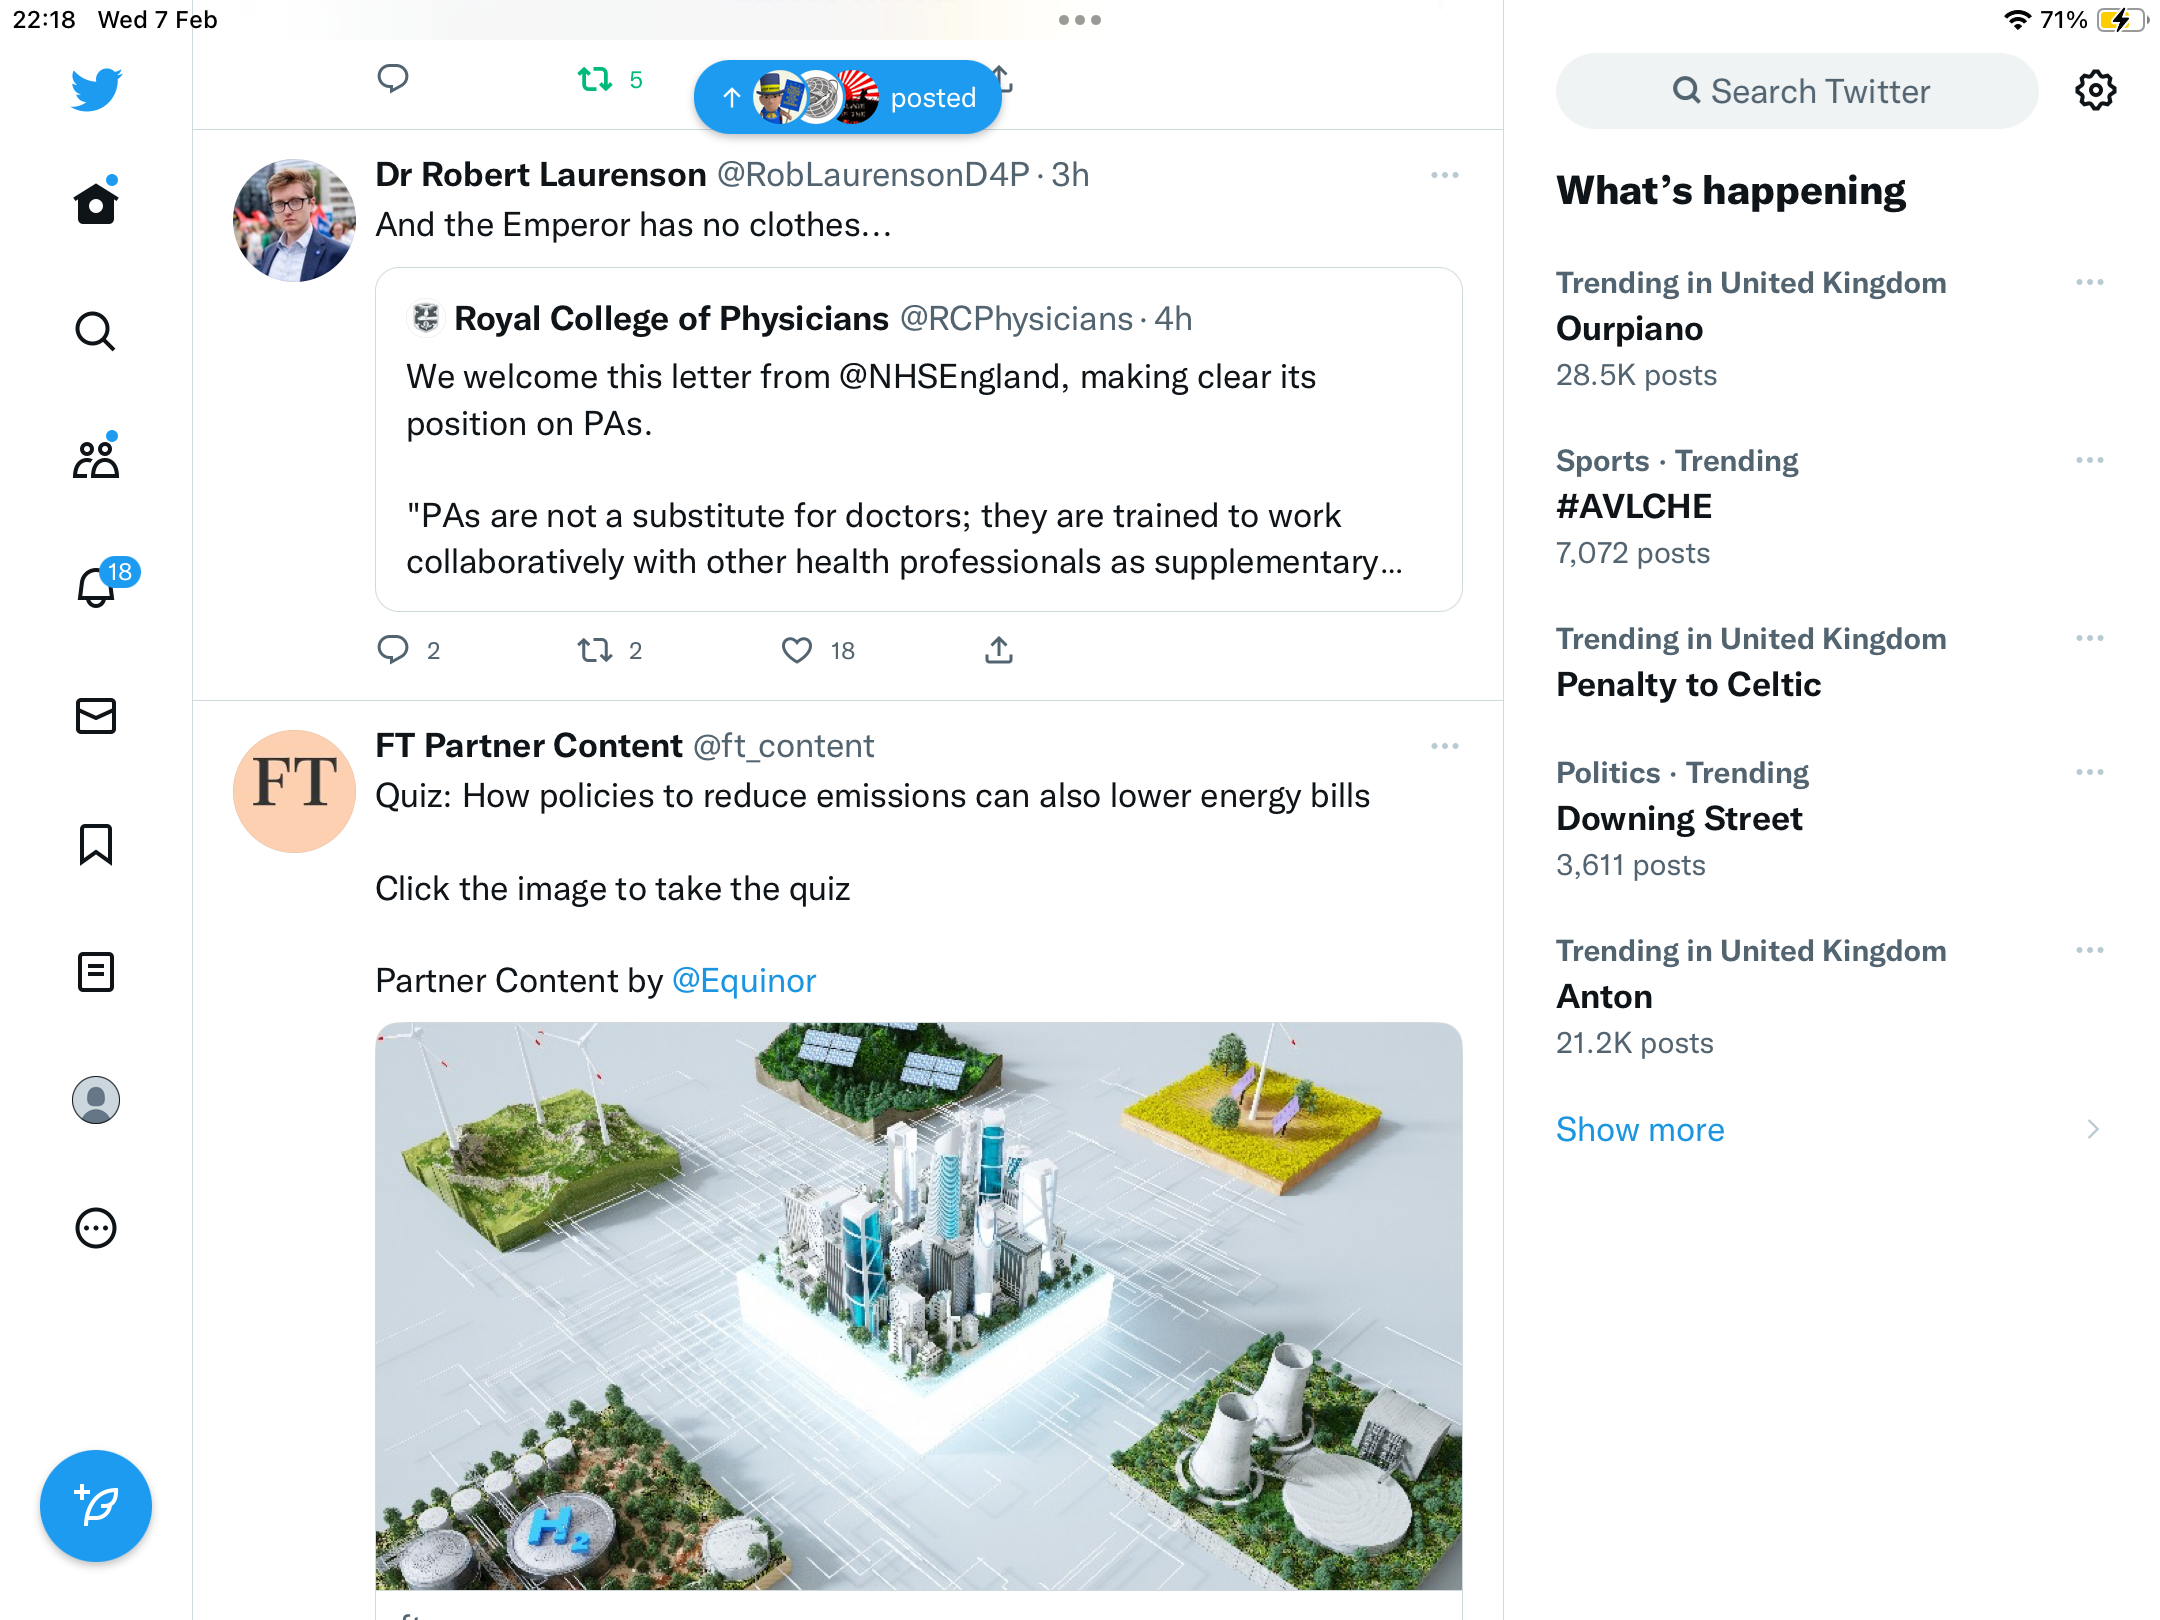The image size is (2160, 1620).
Task: Like Dr Robert Laurenson's post
Action: (797, 651)
